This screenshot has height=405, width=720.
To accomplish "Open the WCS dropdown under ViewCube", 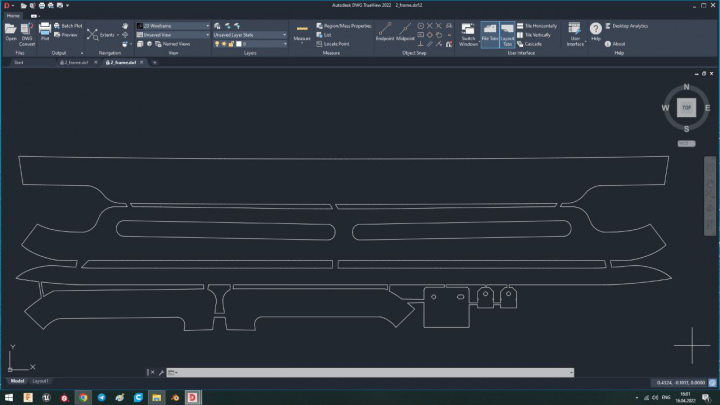I will (686, 144).
